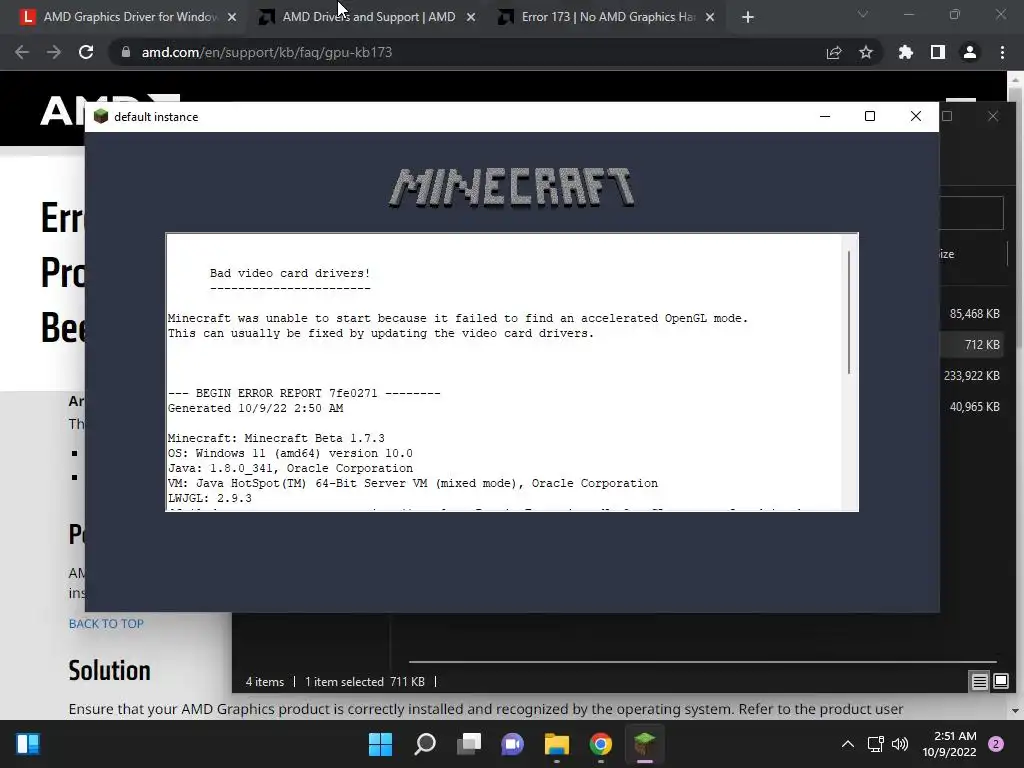Bookmark this page with star icon
The image size is (1024, 768).
coord(865,52)
